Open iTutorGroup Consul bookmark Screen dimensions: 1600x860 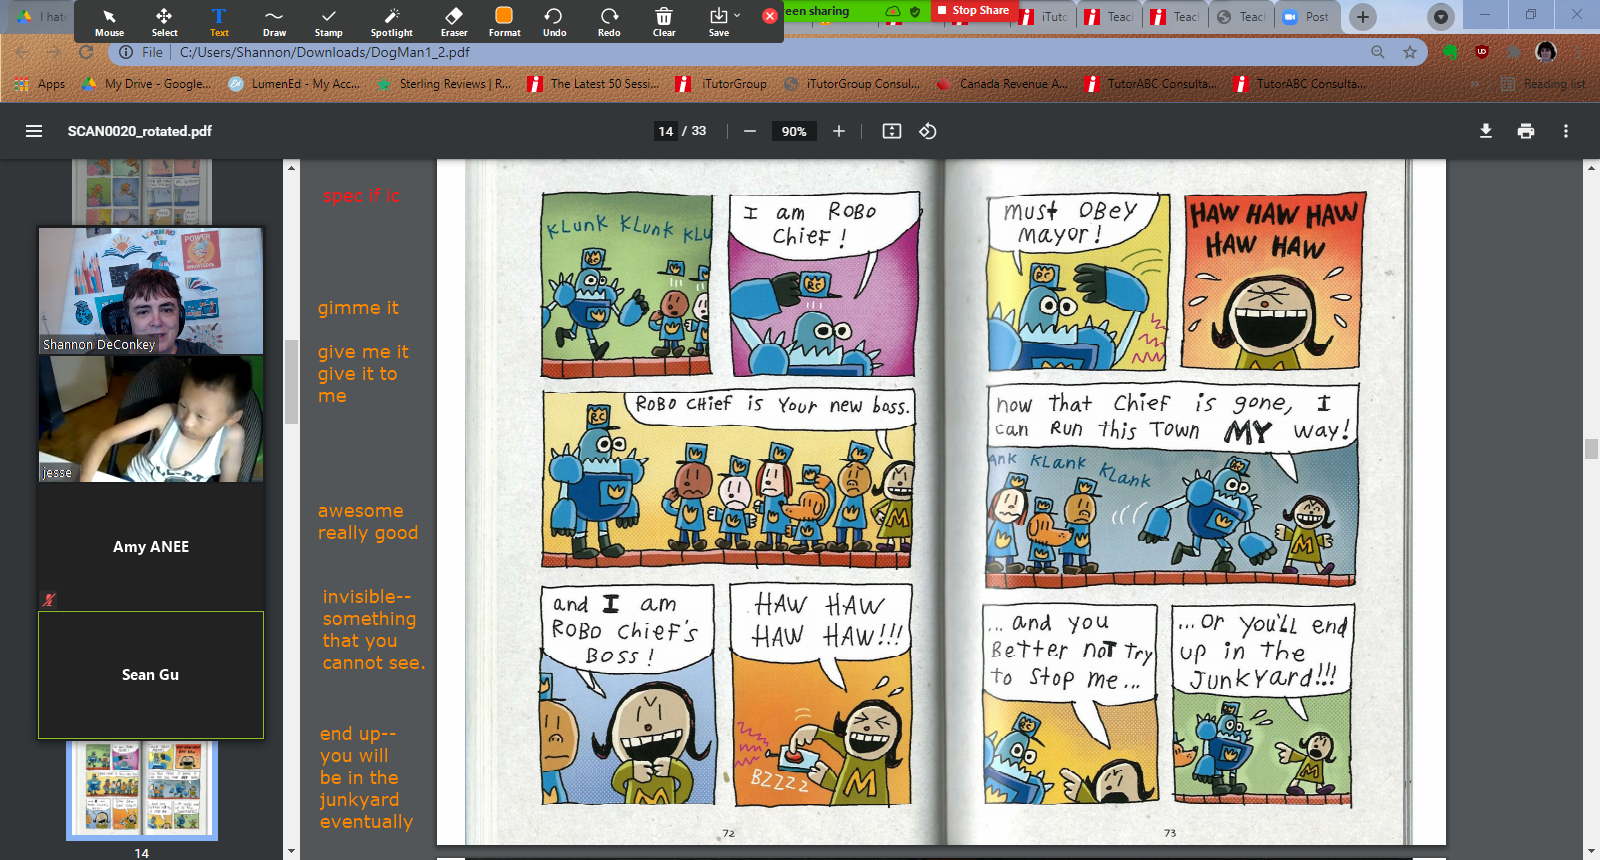[853, 84]
